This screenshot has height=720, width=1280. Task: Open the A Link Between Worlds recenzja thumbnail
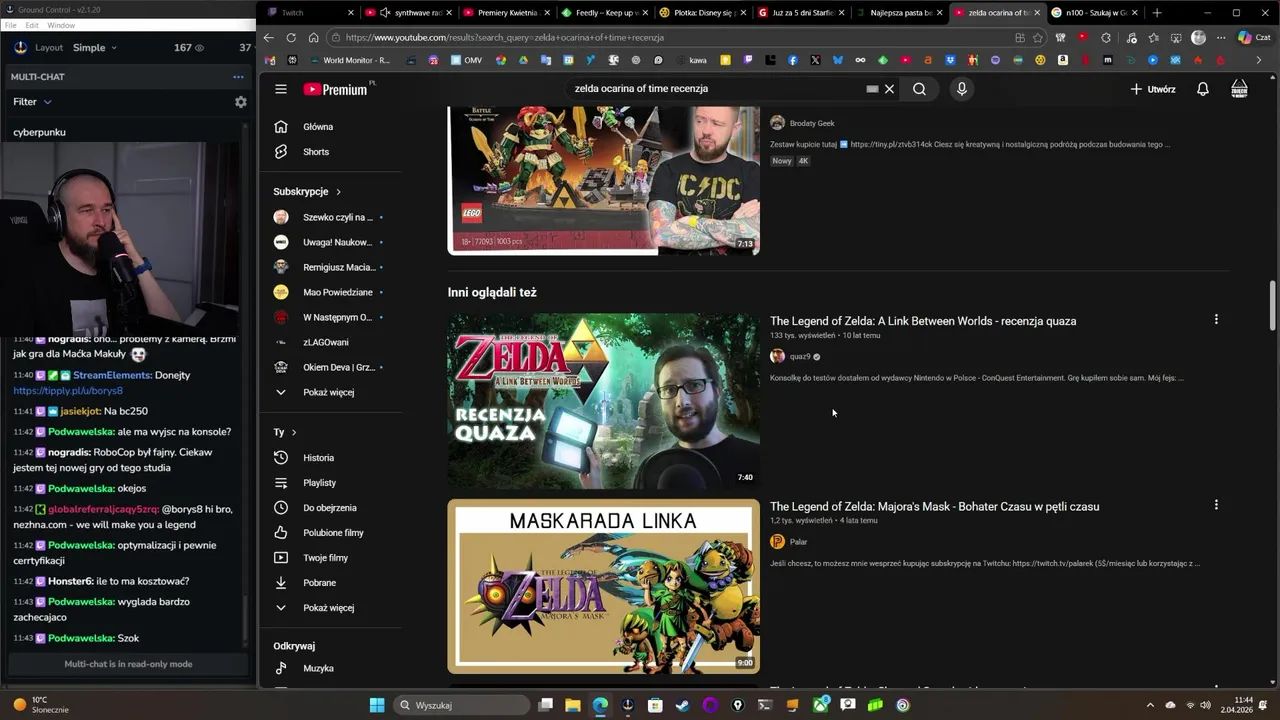[x=603, y=401]
